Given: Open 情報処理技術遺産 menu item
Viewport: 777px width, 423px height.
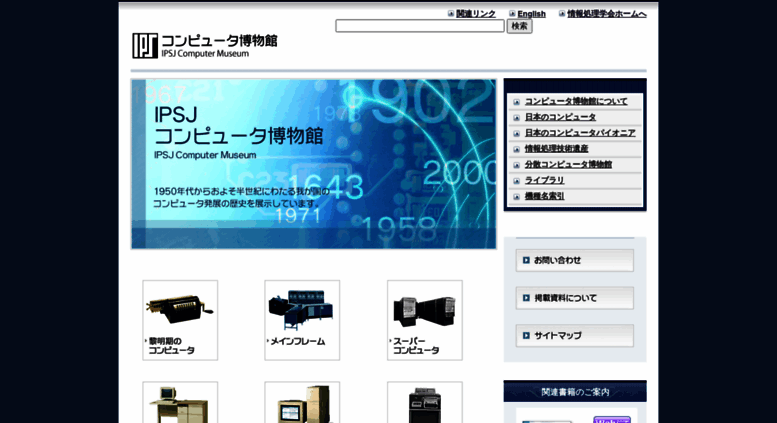Looking at the screenshot, I should coord(556,149).
